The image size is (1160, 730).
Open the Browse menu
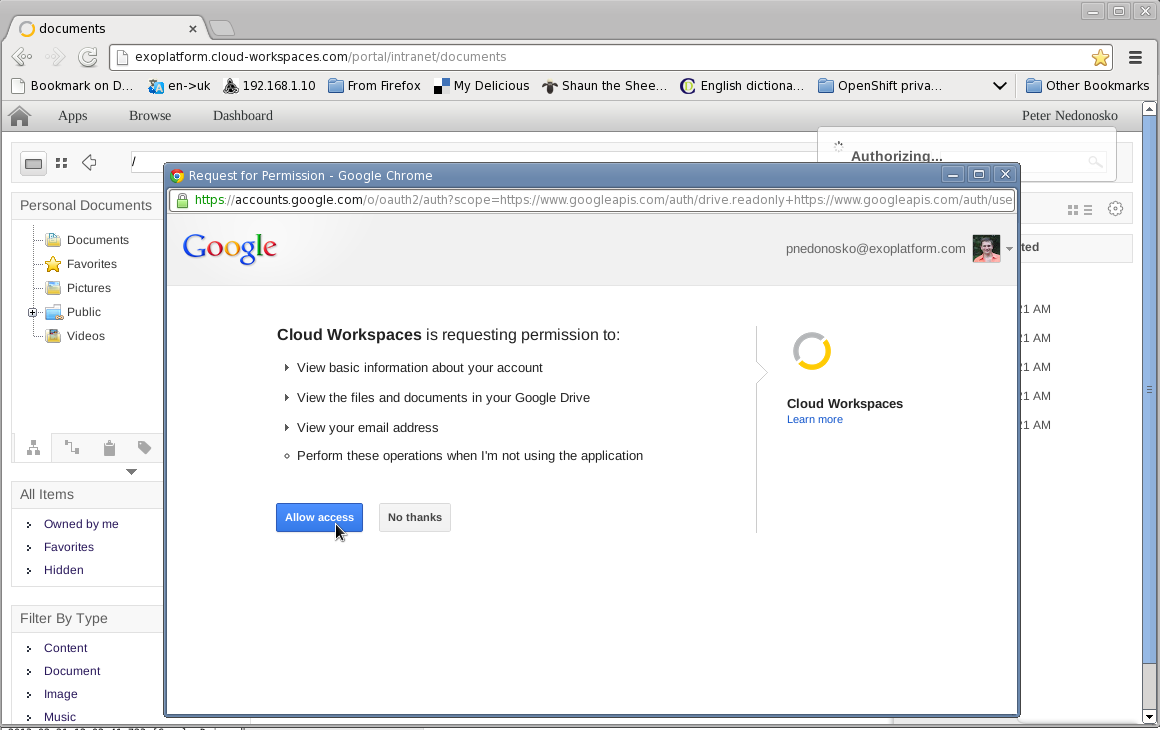click(x=150, y=115)
